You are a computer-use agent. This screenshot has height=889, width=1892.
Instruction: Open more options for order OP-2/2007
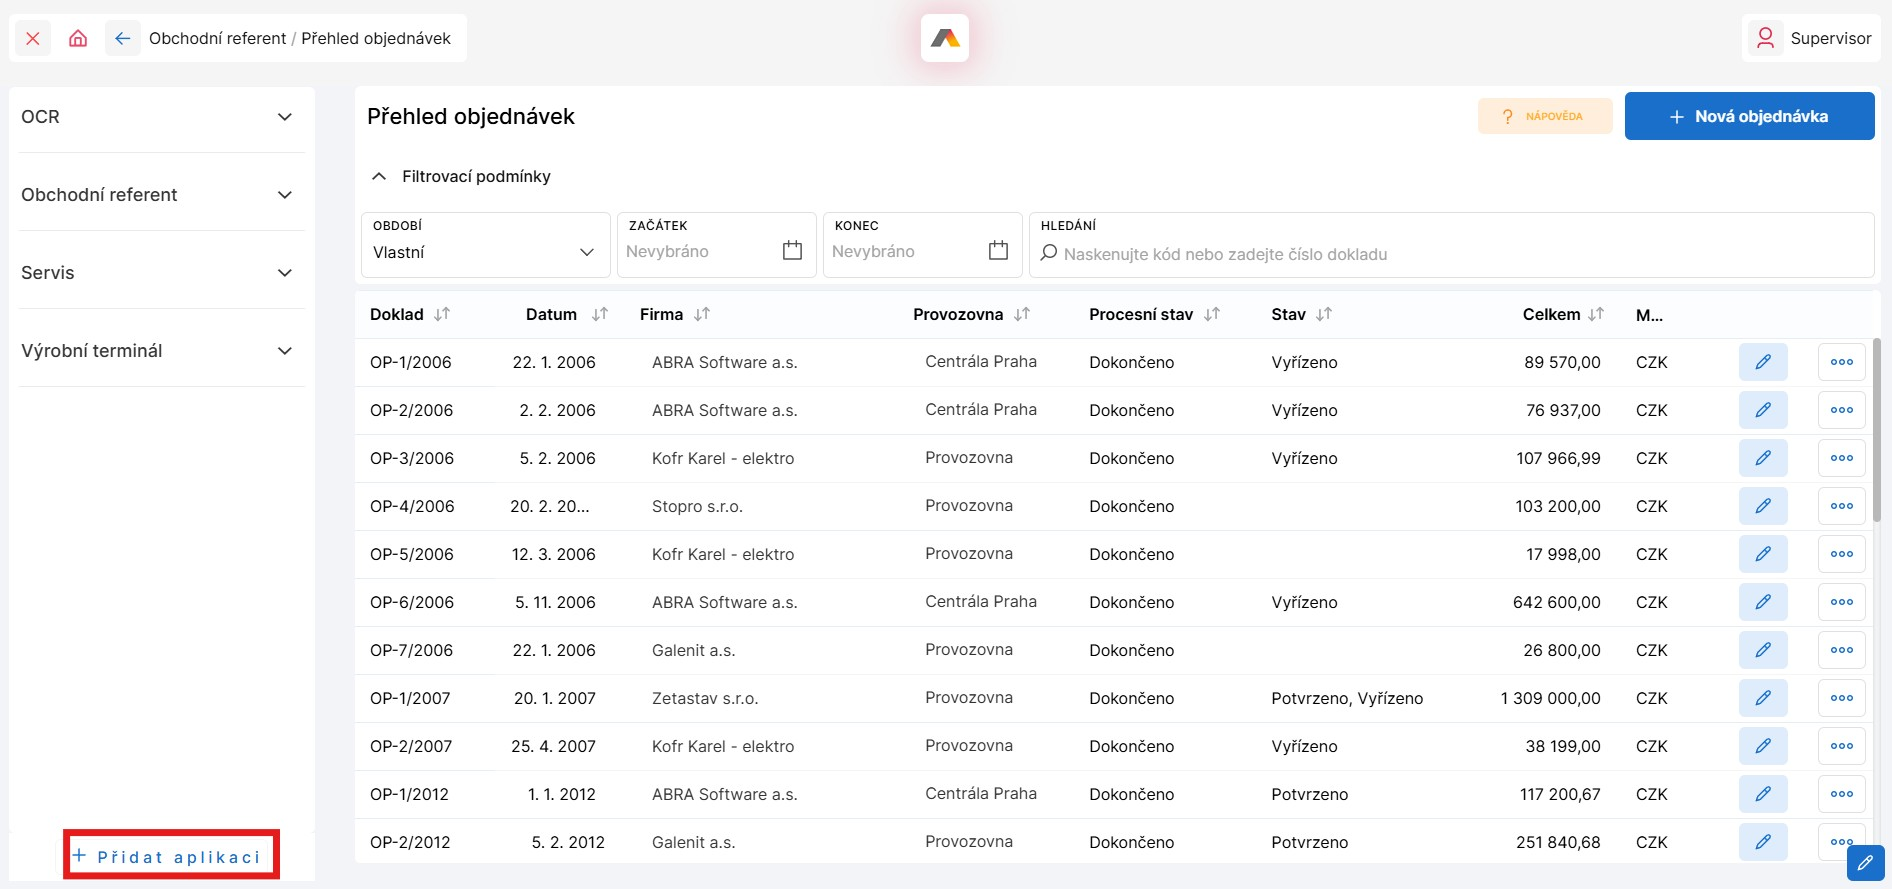point(1842,746)
